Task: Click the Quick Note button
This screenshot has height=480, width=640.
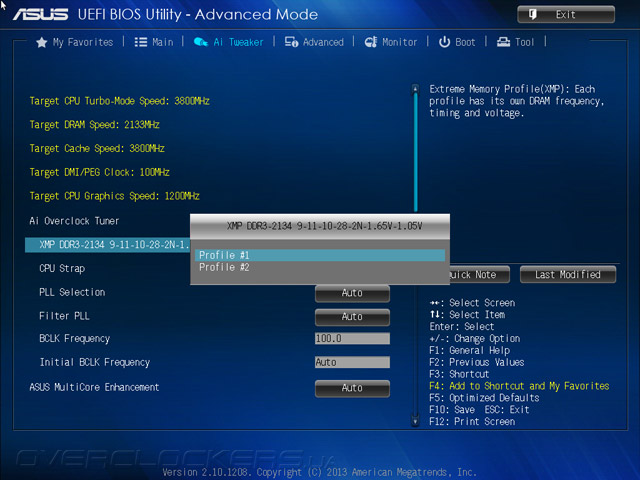Action: pos(479,275)
